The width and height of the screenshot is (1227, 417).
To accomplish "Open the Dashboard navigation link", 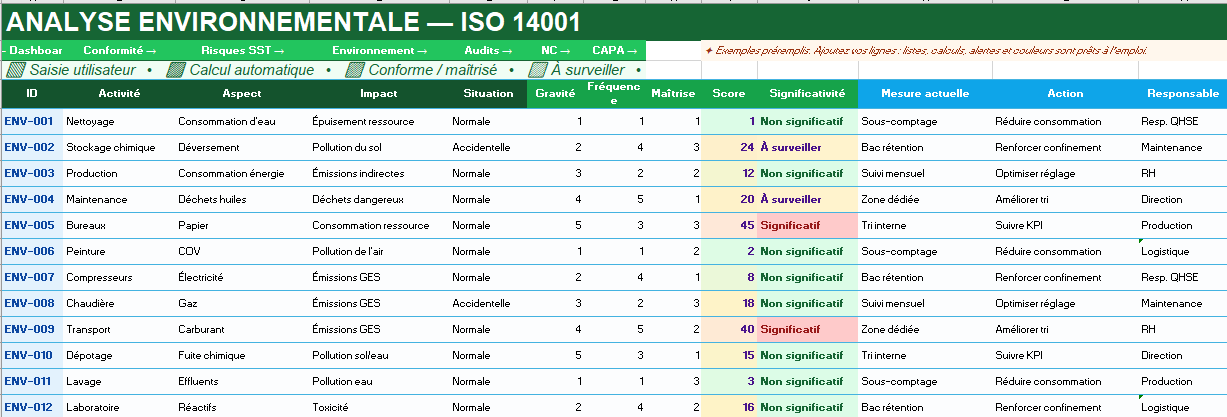I will click(x=32, y=50).
